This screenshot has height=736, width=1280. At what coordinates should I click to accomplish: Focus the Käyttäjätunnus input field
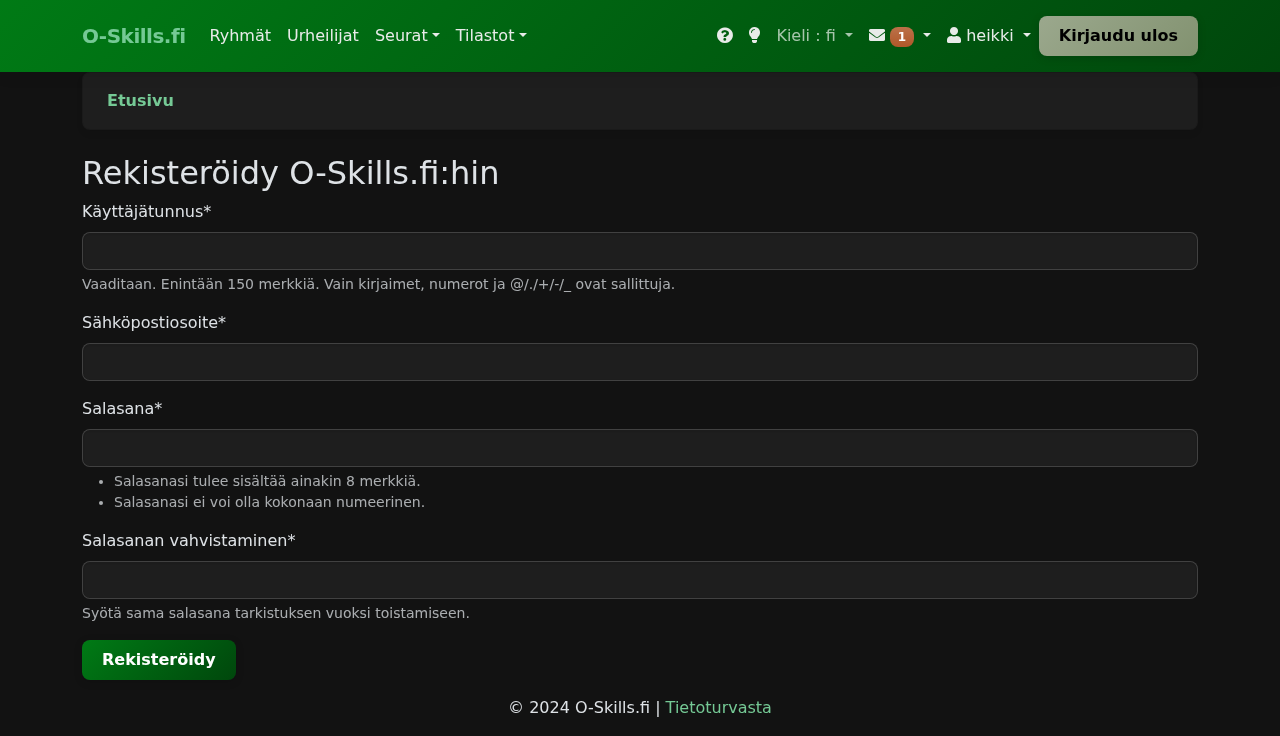click(x=640, y=251)
